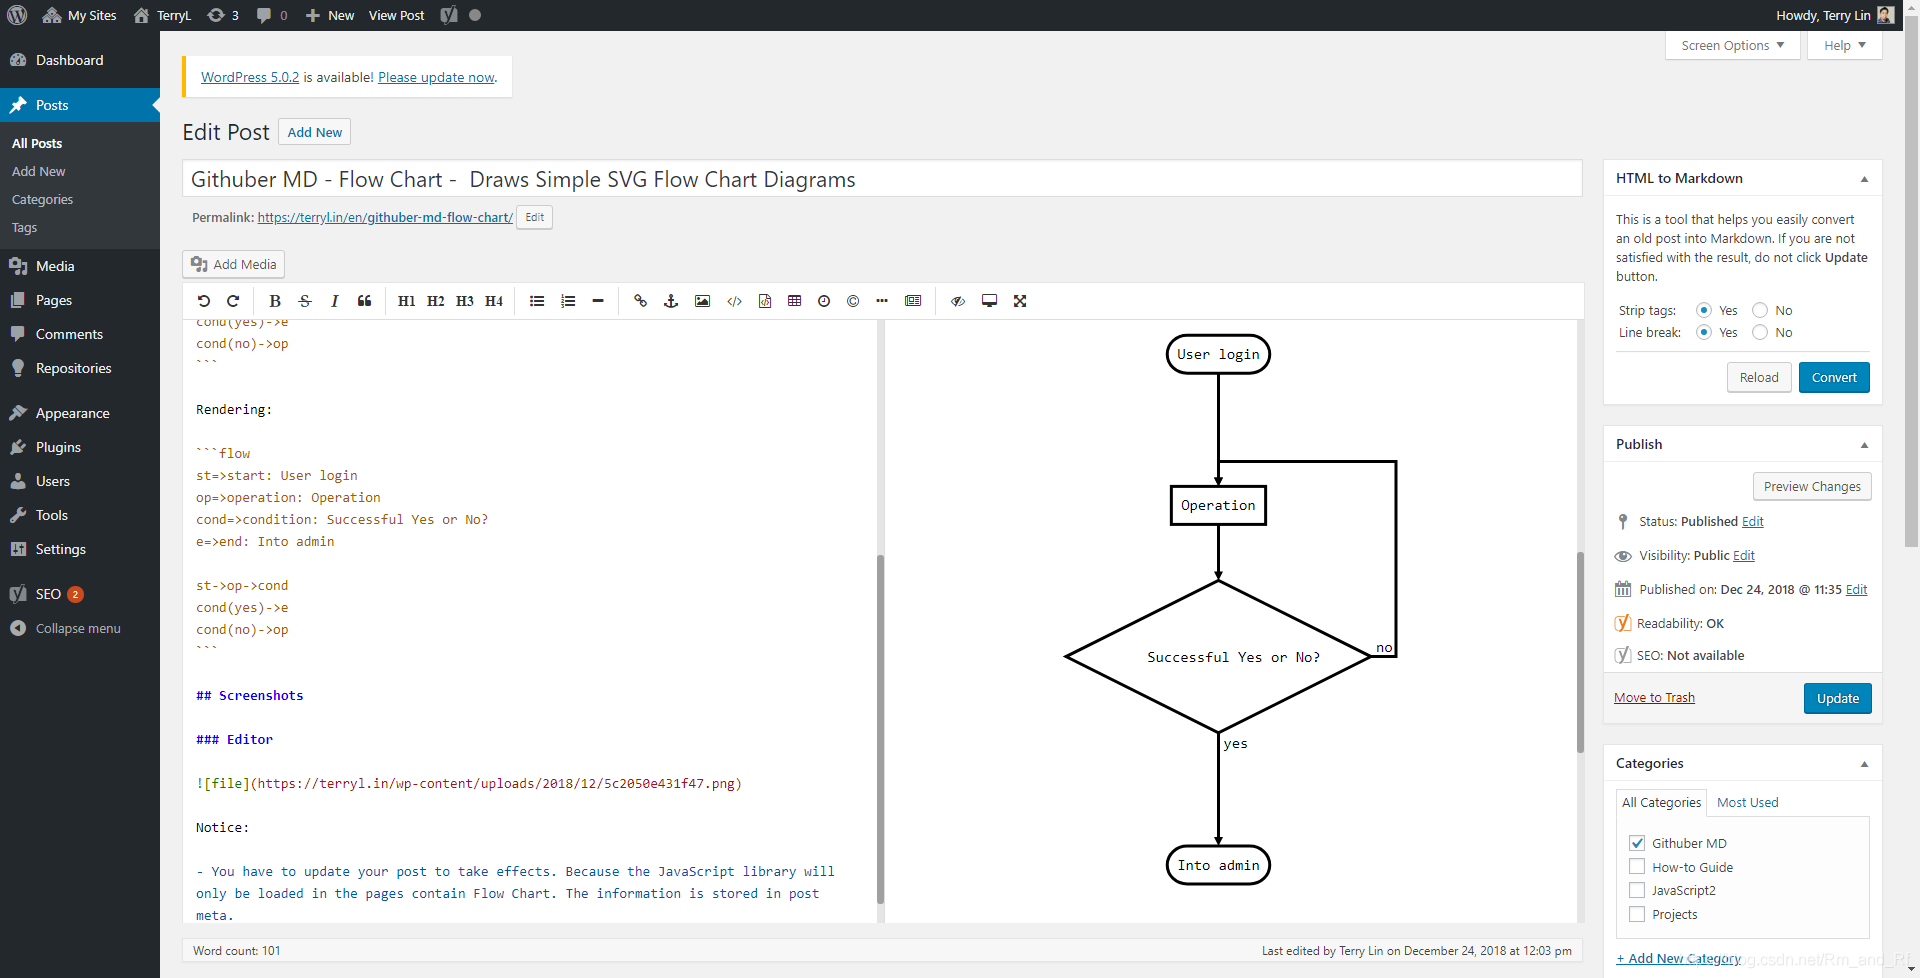Collapse the HTML to Markdown panel
The height and width of the screenshot is (978, 1920).
coord(1864,179)
